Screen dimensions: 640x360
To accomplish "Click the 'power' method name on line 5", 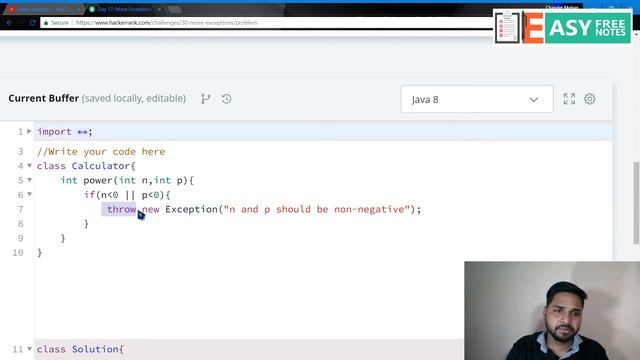I will 98,180.
